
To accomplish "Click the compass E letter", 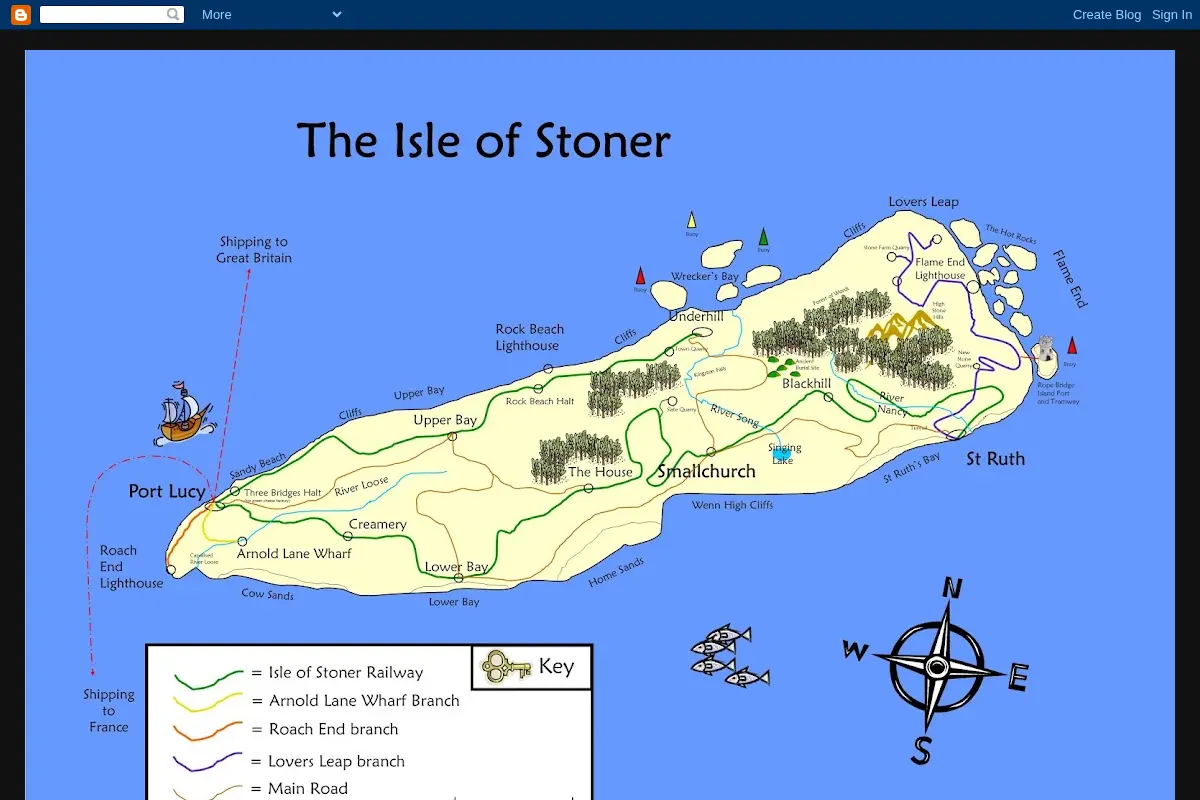I will point(1017,679).
